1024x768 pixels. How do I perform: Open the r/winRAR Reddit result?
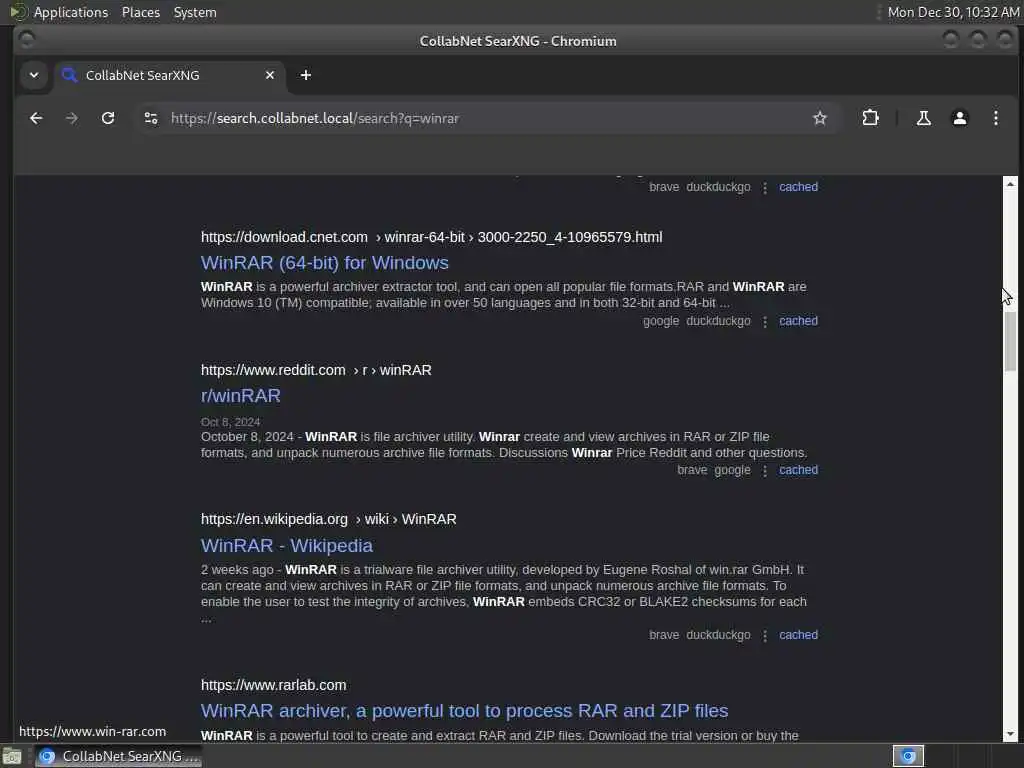coord(240,396)
